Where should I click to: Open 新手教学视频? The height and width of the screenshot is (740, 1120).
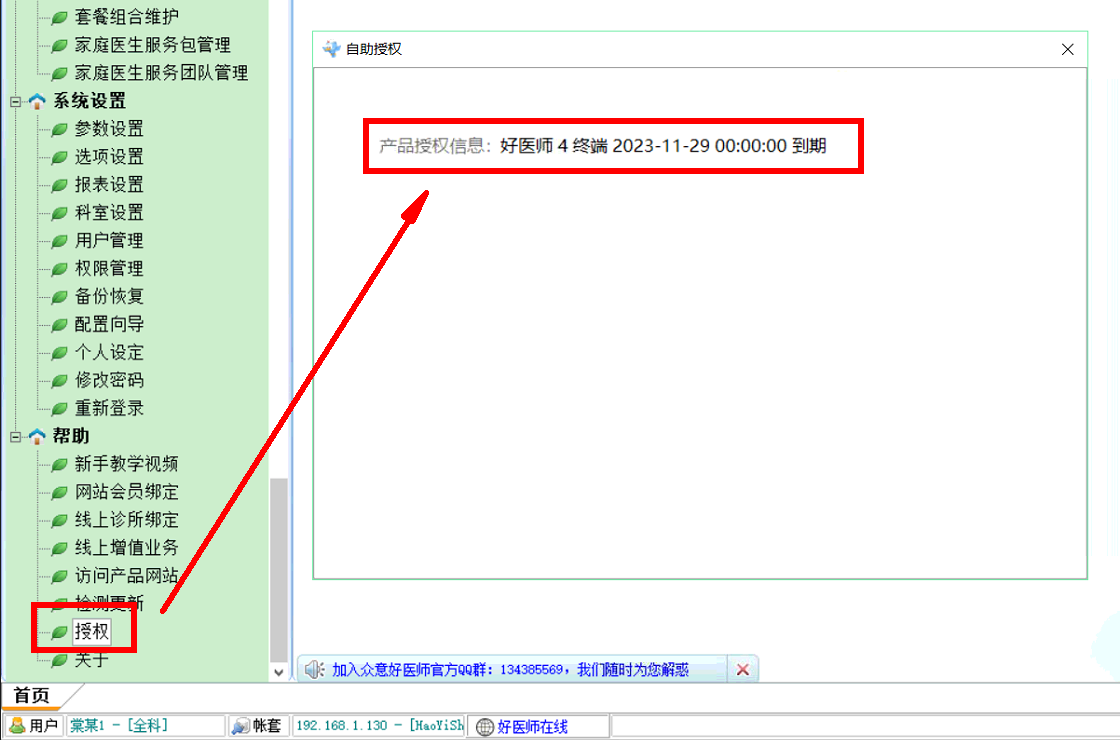click(126, 464)
